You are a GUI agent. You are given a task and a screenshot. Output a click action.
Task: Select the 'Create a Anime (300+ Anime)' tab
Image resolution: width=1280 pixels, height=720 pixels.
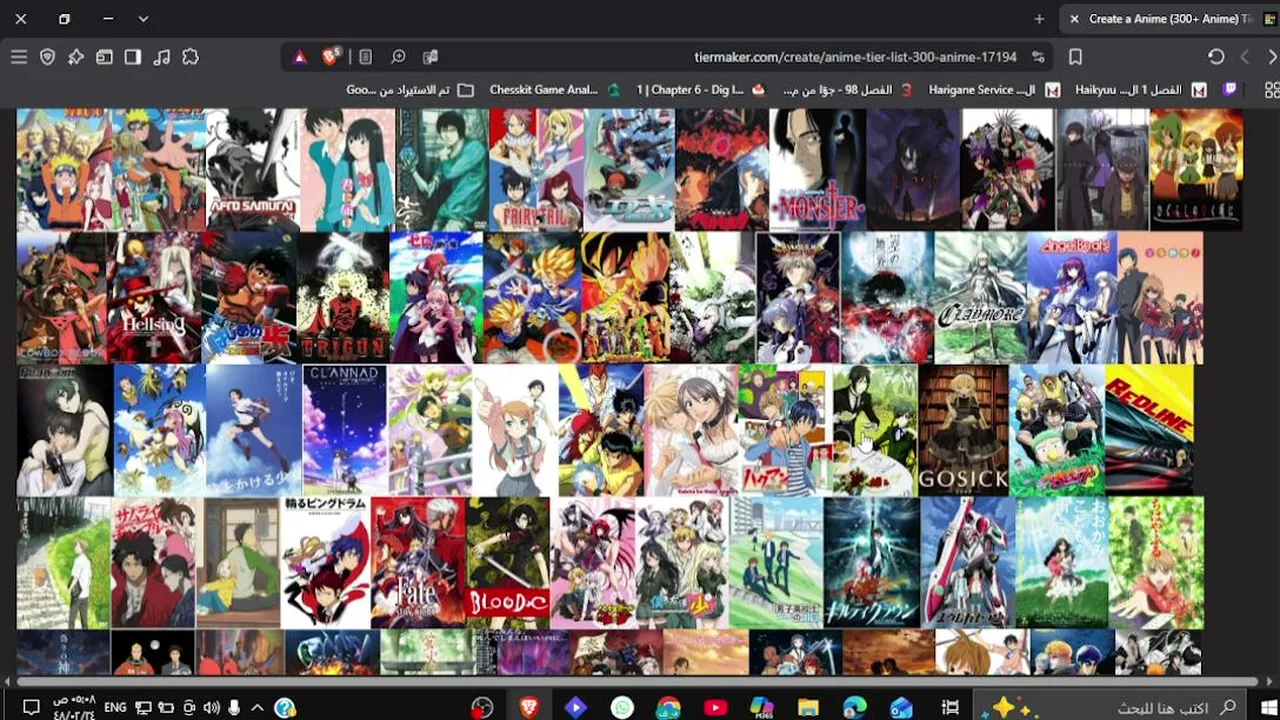click(1169, 19)
